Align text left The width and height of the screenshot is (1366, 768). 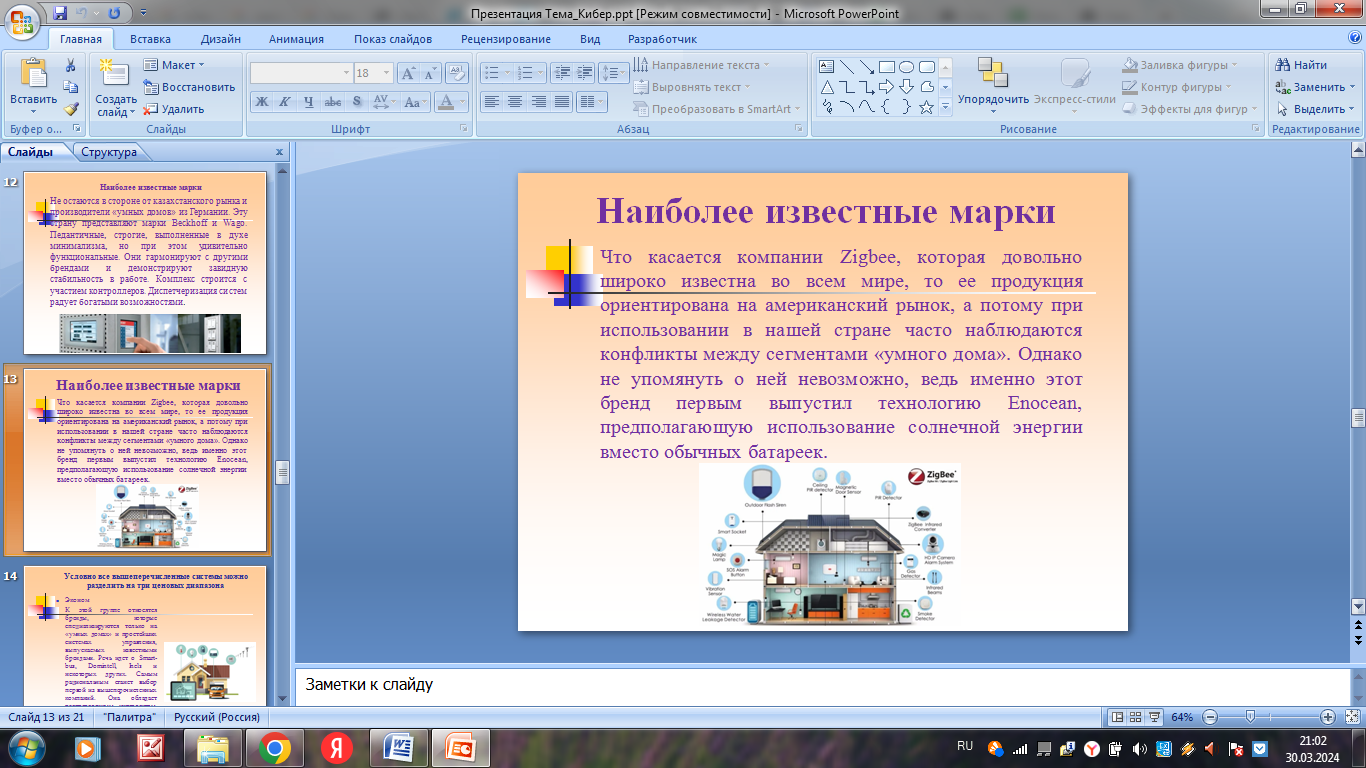point(491,101)
